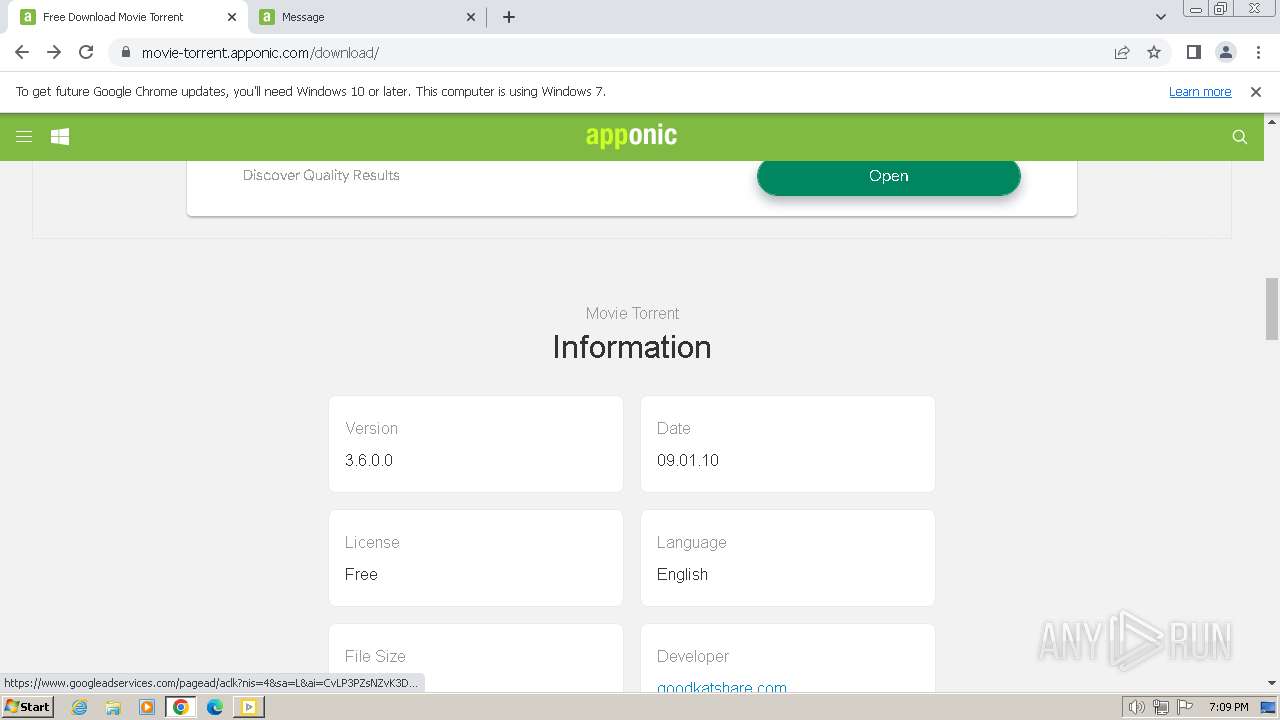Image resolution: width=1280 pixels, height=720 pixels.
Task: Launch Internet Explorer from the taskbar
Action: pyautogui.click(x=80, y=707)
